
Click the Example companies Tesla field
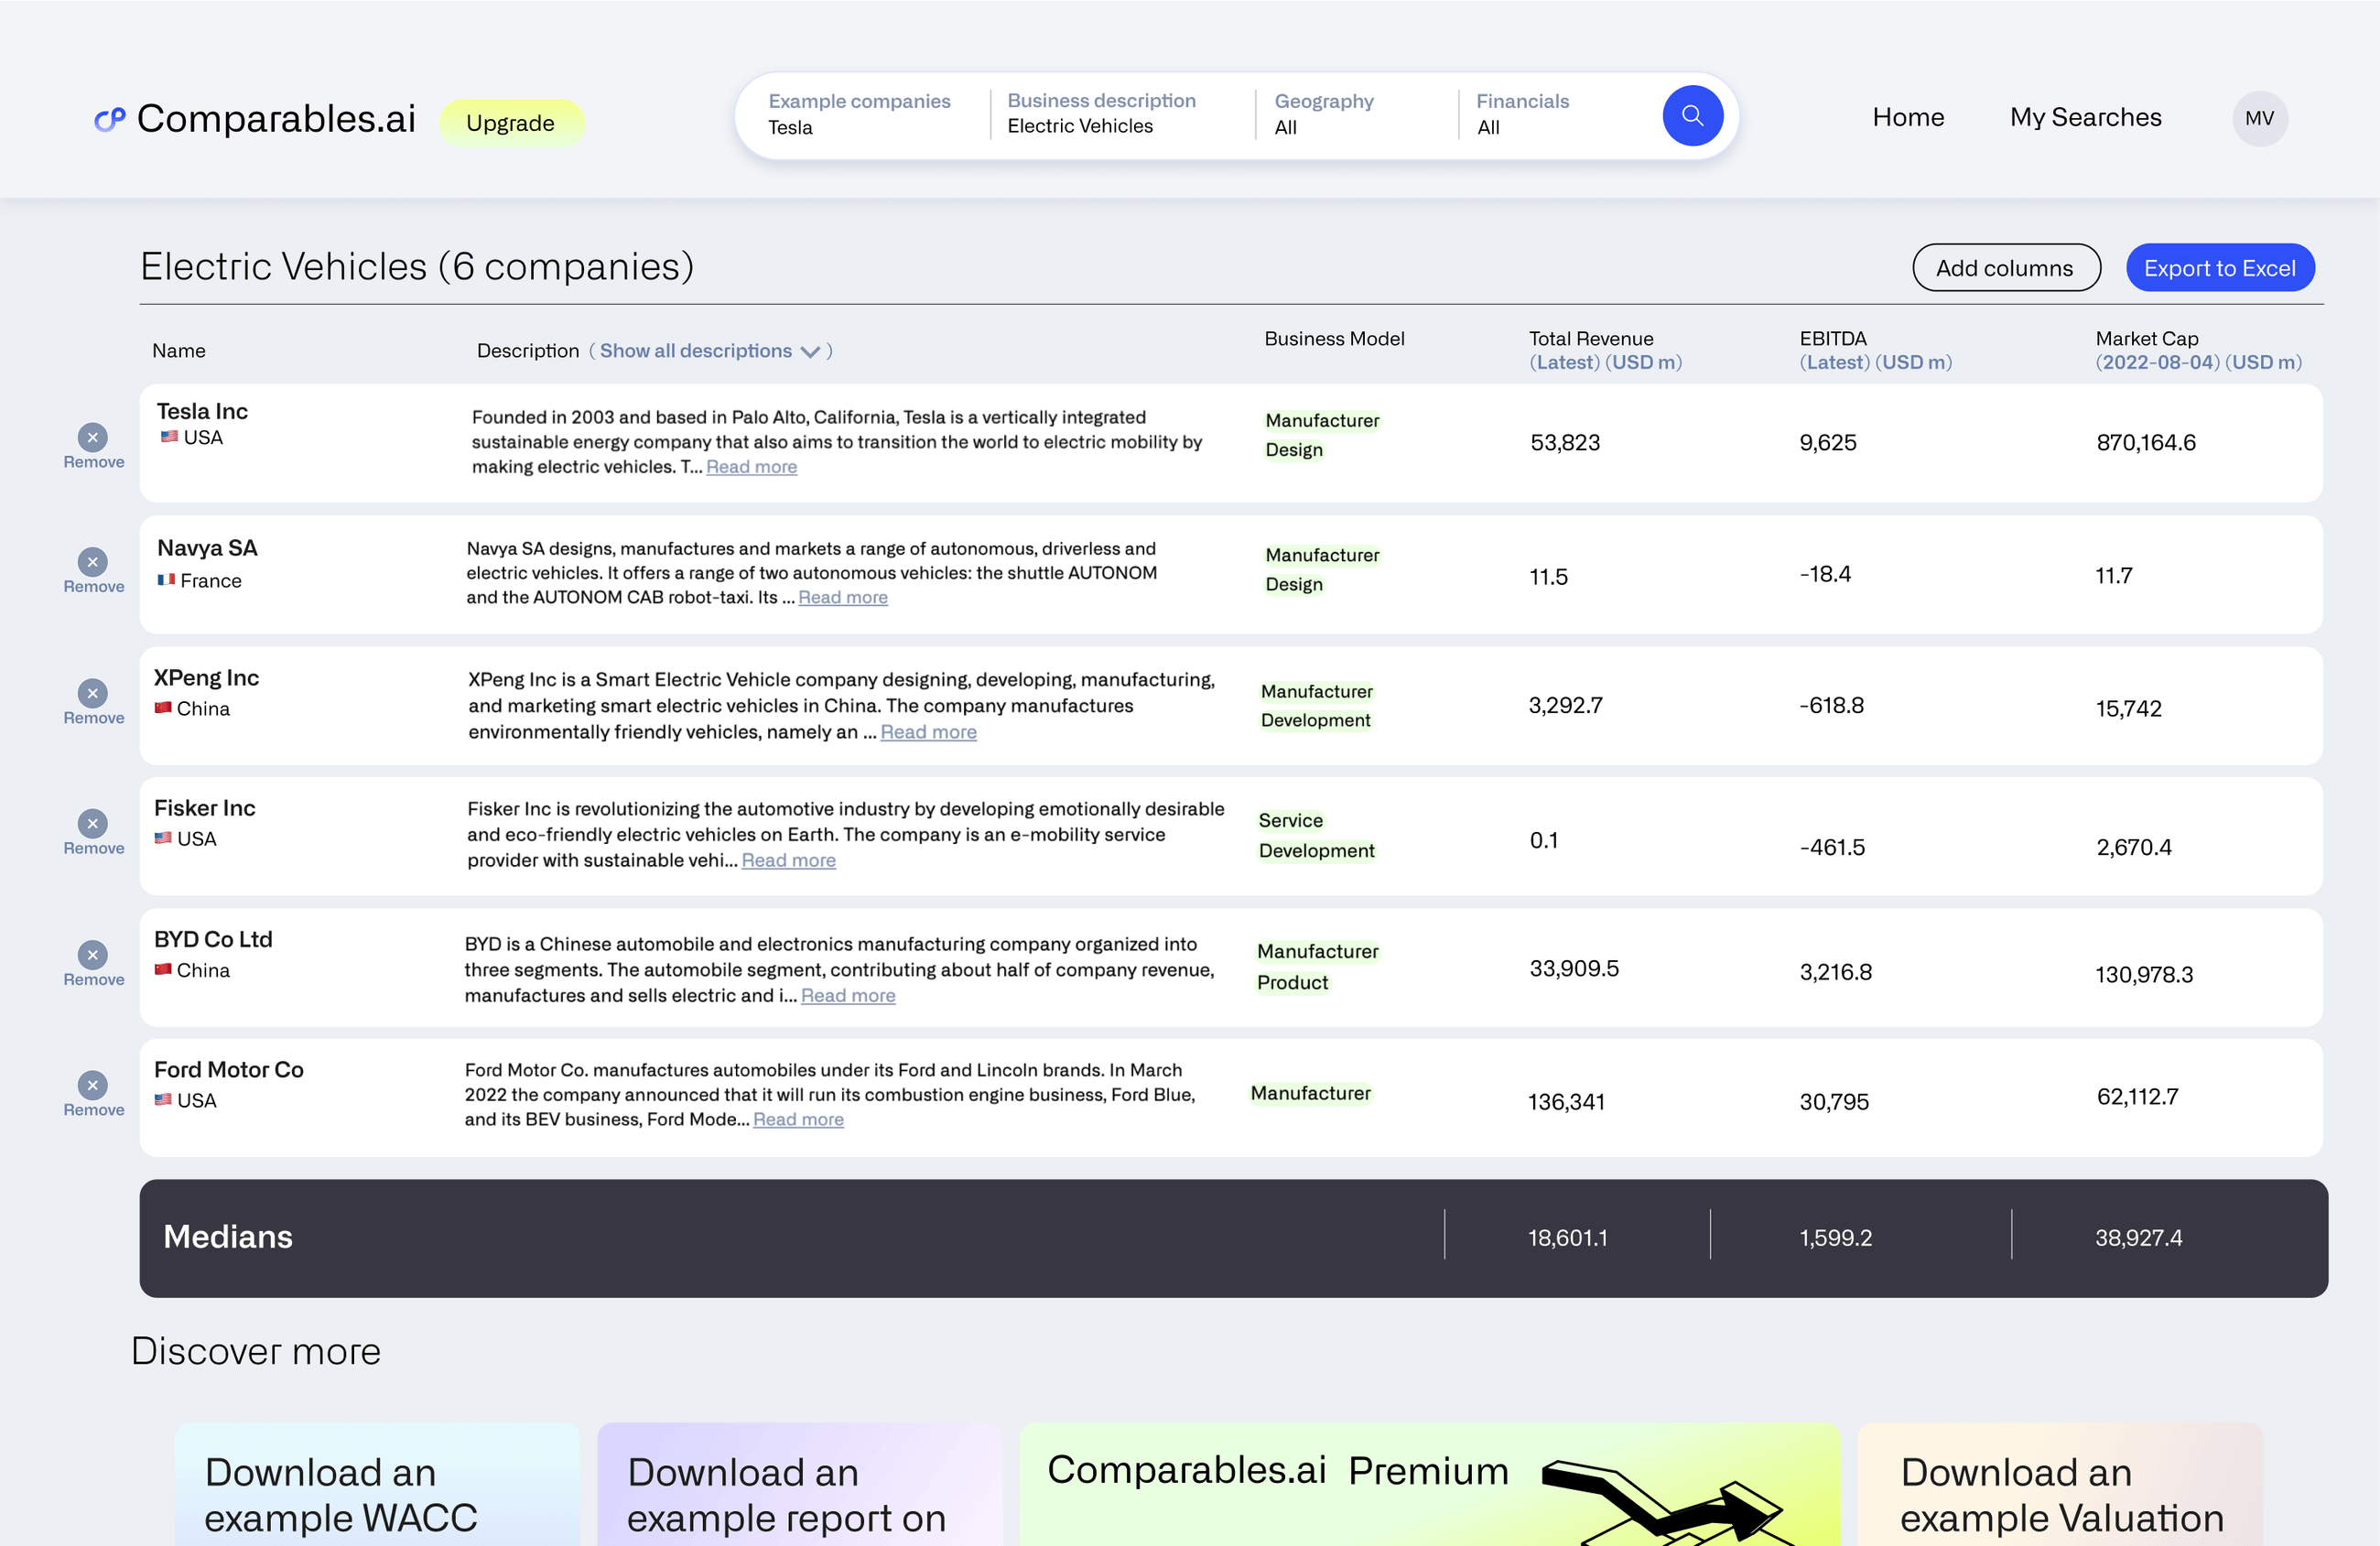[860, 114]
